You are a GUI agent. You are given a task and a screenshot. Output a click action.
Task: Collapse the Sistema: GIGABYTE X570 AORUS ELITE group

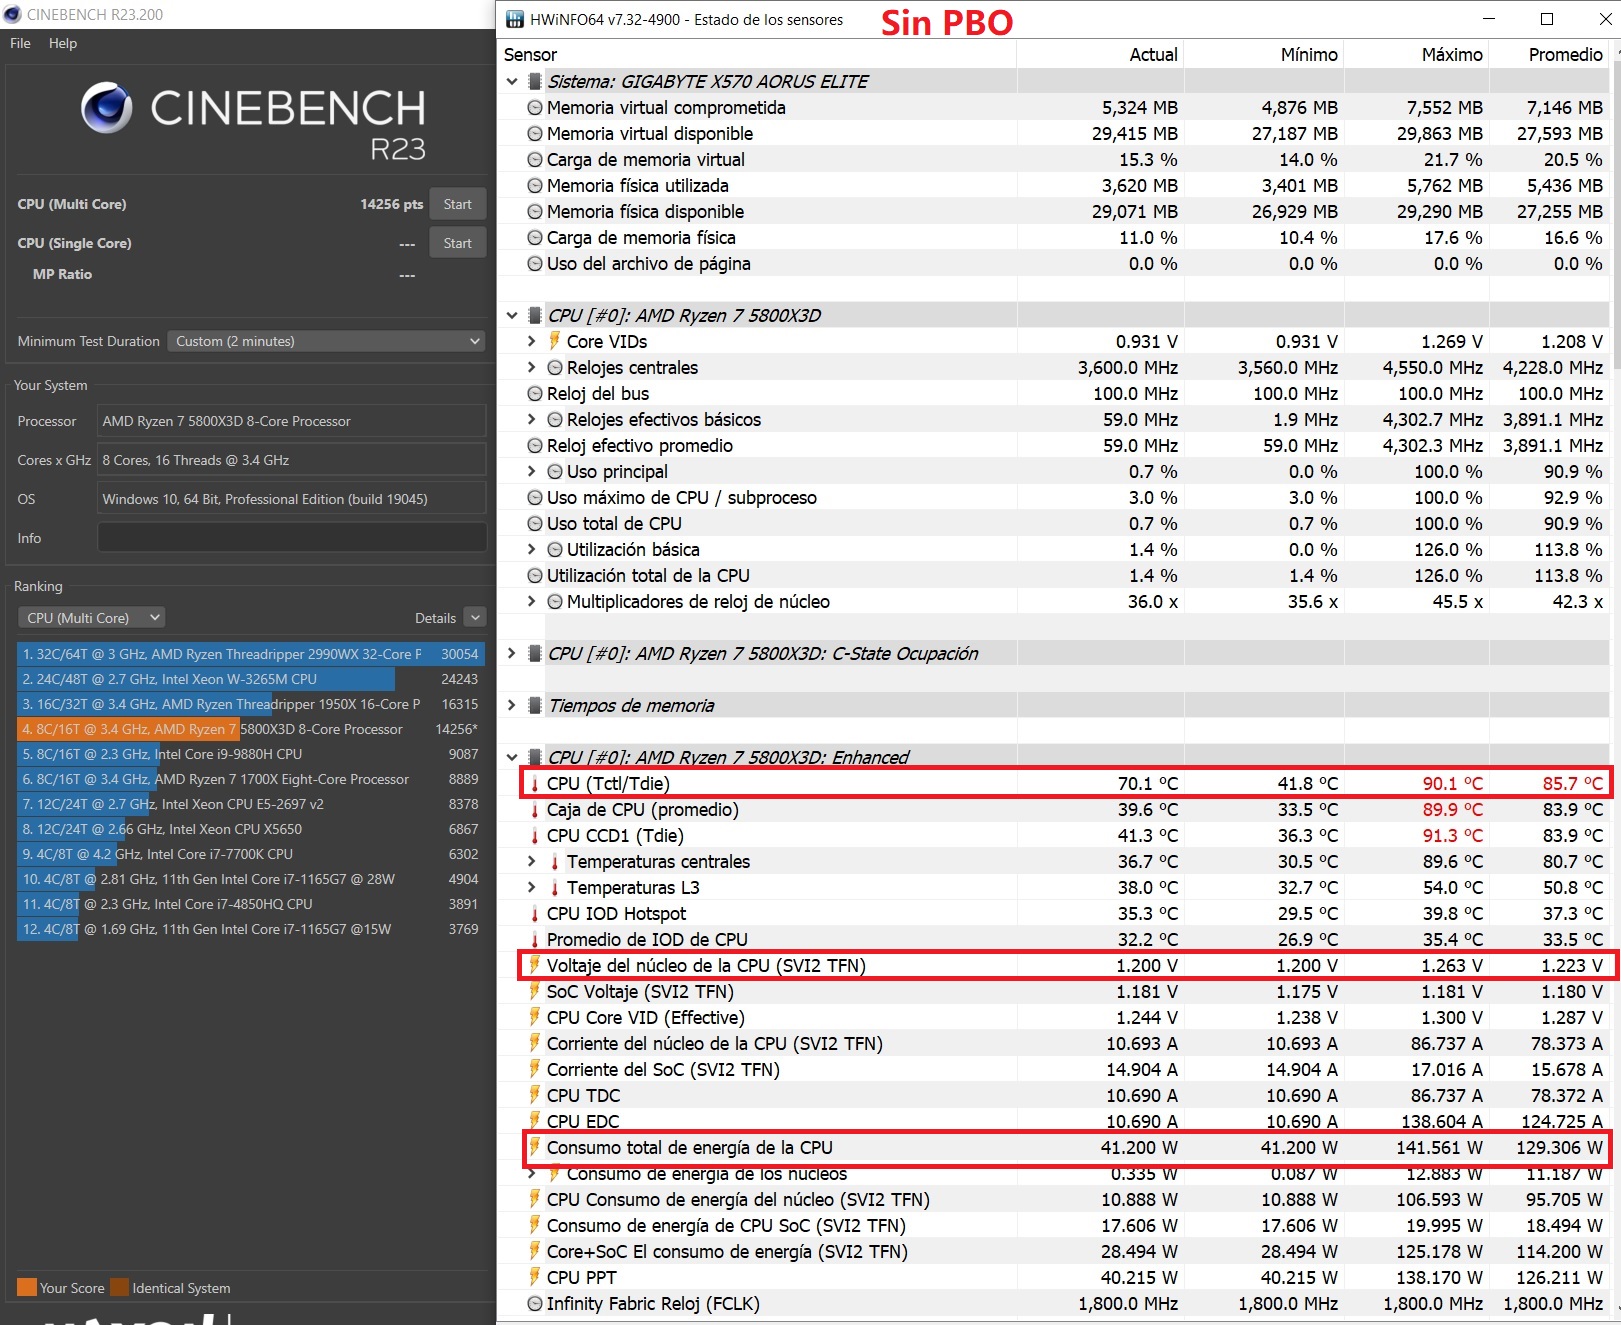(512, 82)
